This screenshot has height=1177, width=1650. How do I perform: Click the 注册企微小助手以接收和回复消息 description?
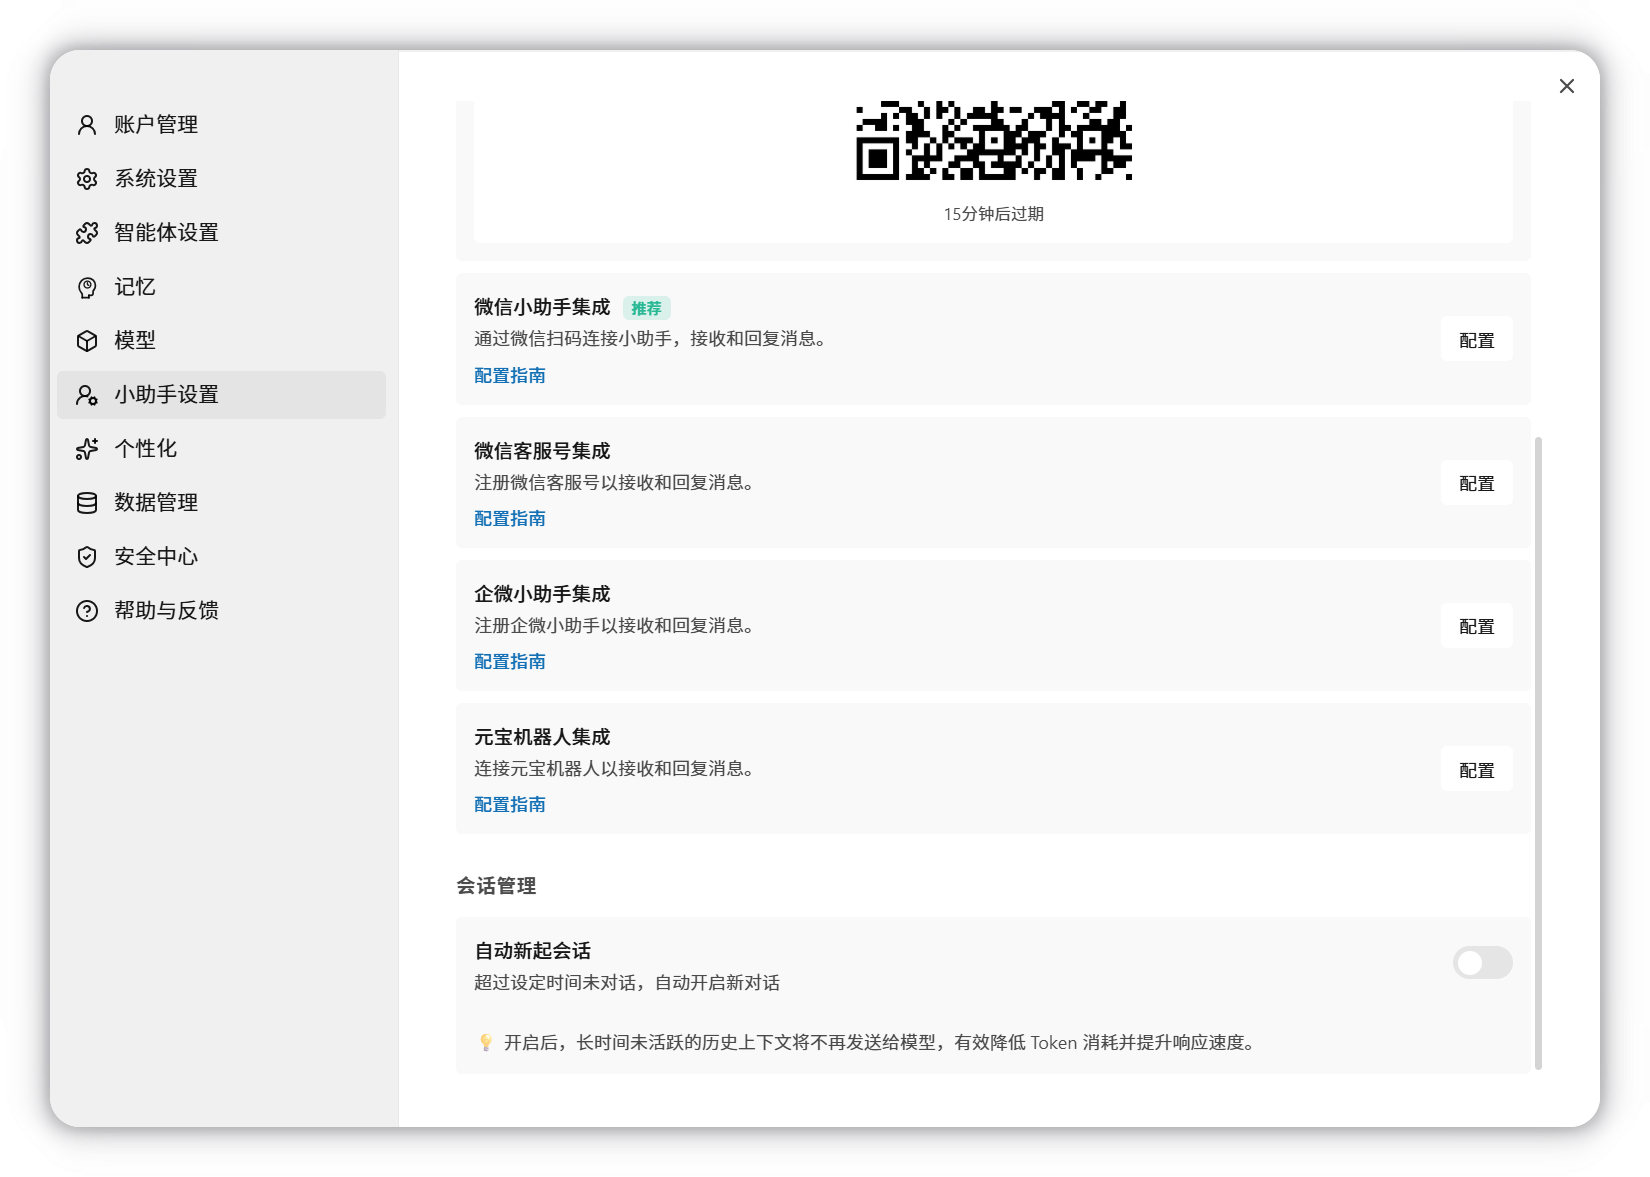614,626
